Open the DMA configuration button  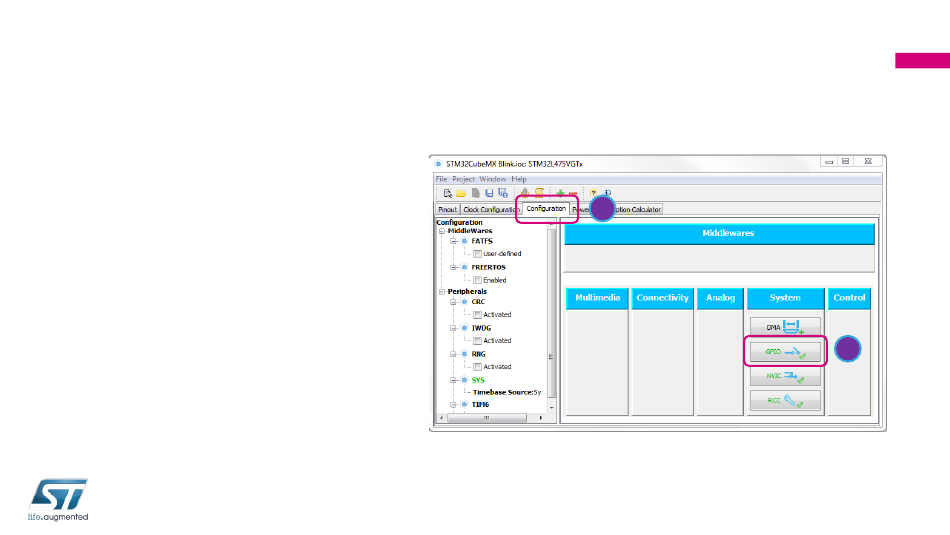click(x=785, y=327)
